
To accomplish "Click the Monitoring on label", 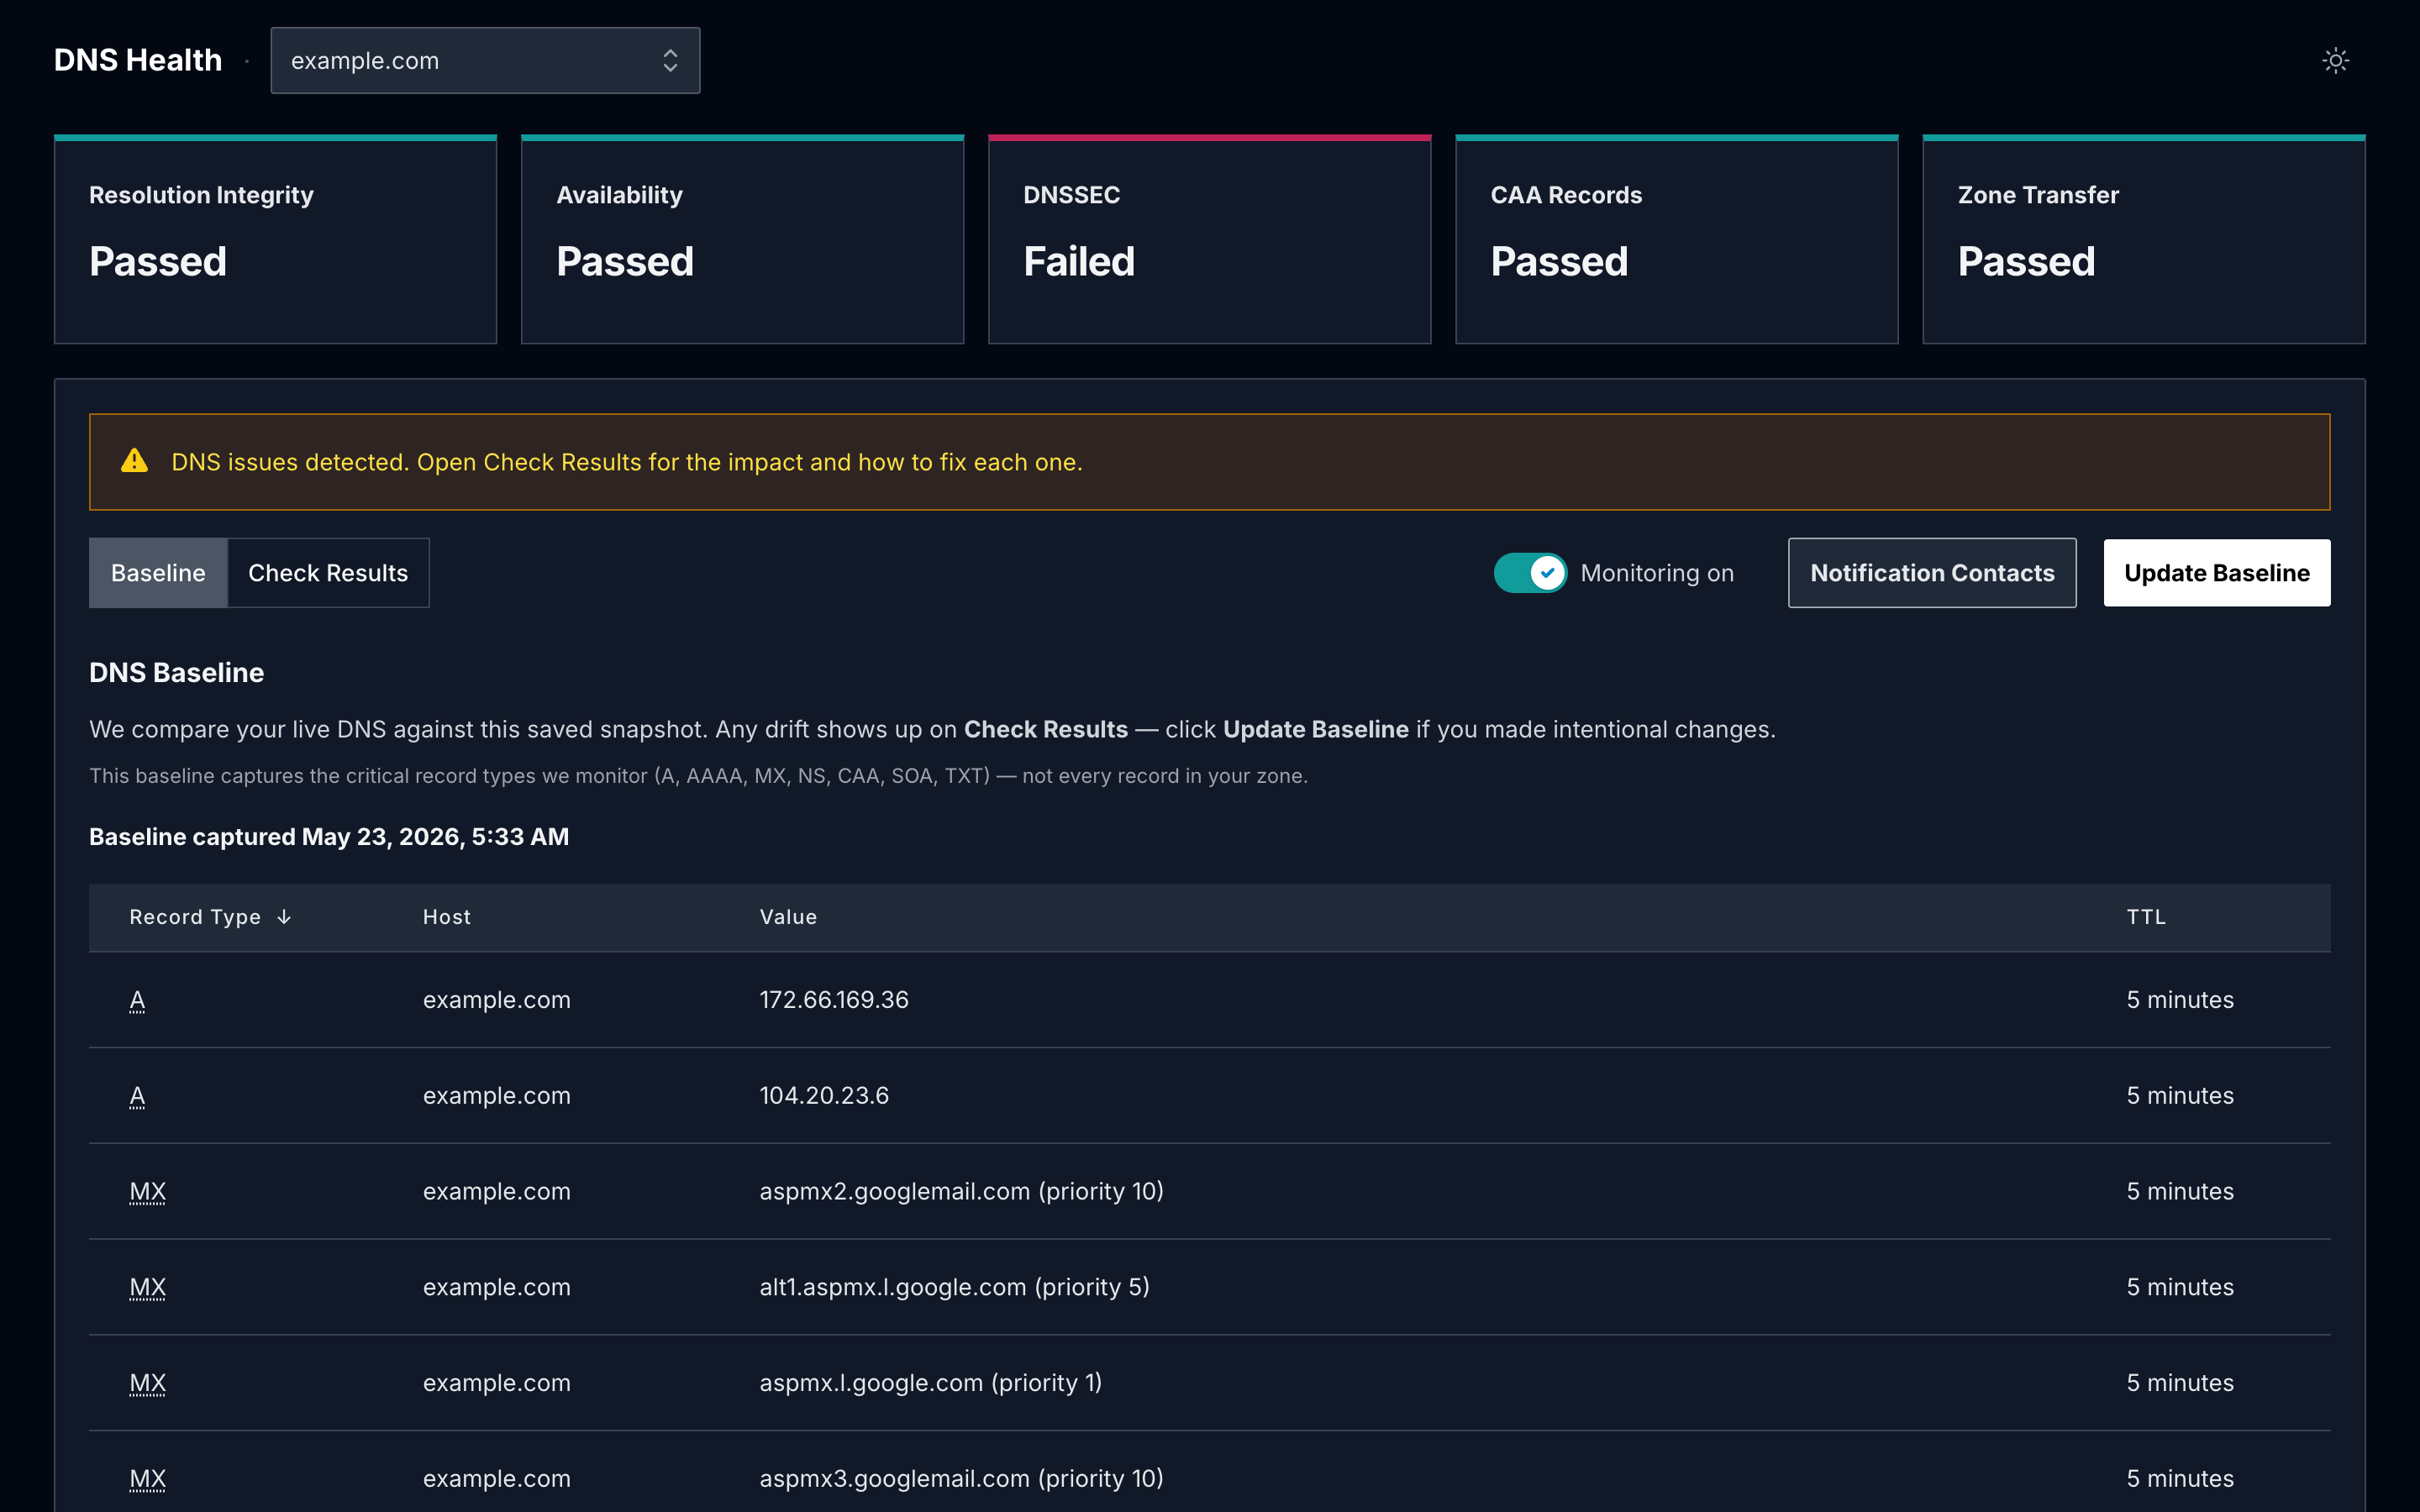I will [x=1657, y=573].
